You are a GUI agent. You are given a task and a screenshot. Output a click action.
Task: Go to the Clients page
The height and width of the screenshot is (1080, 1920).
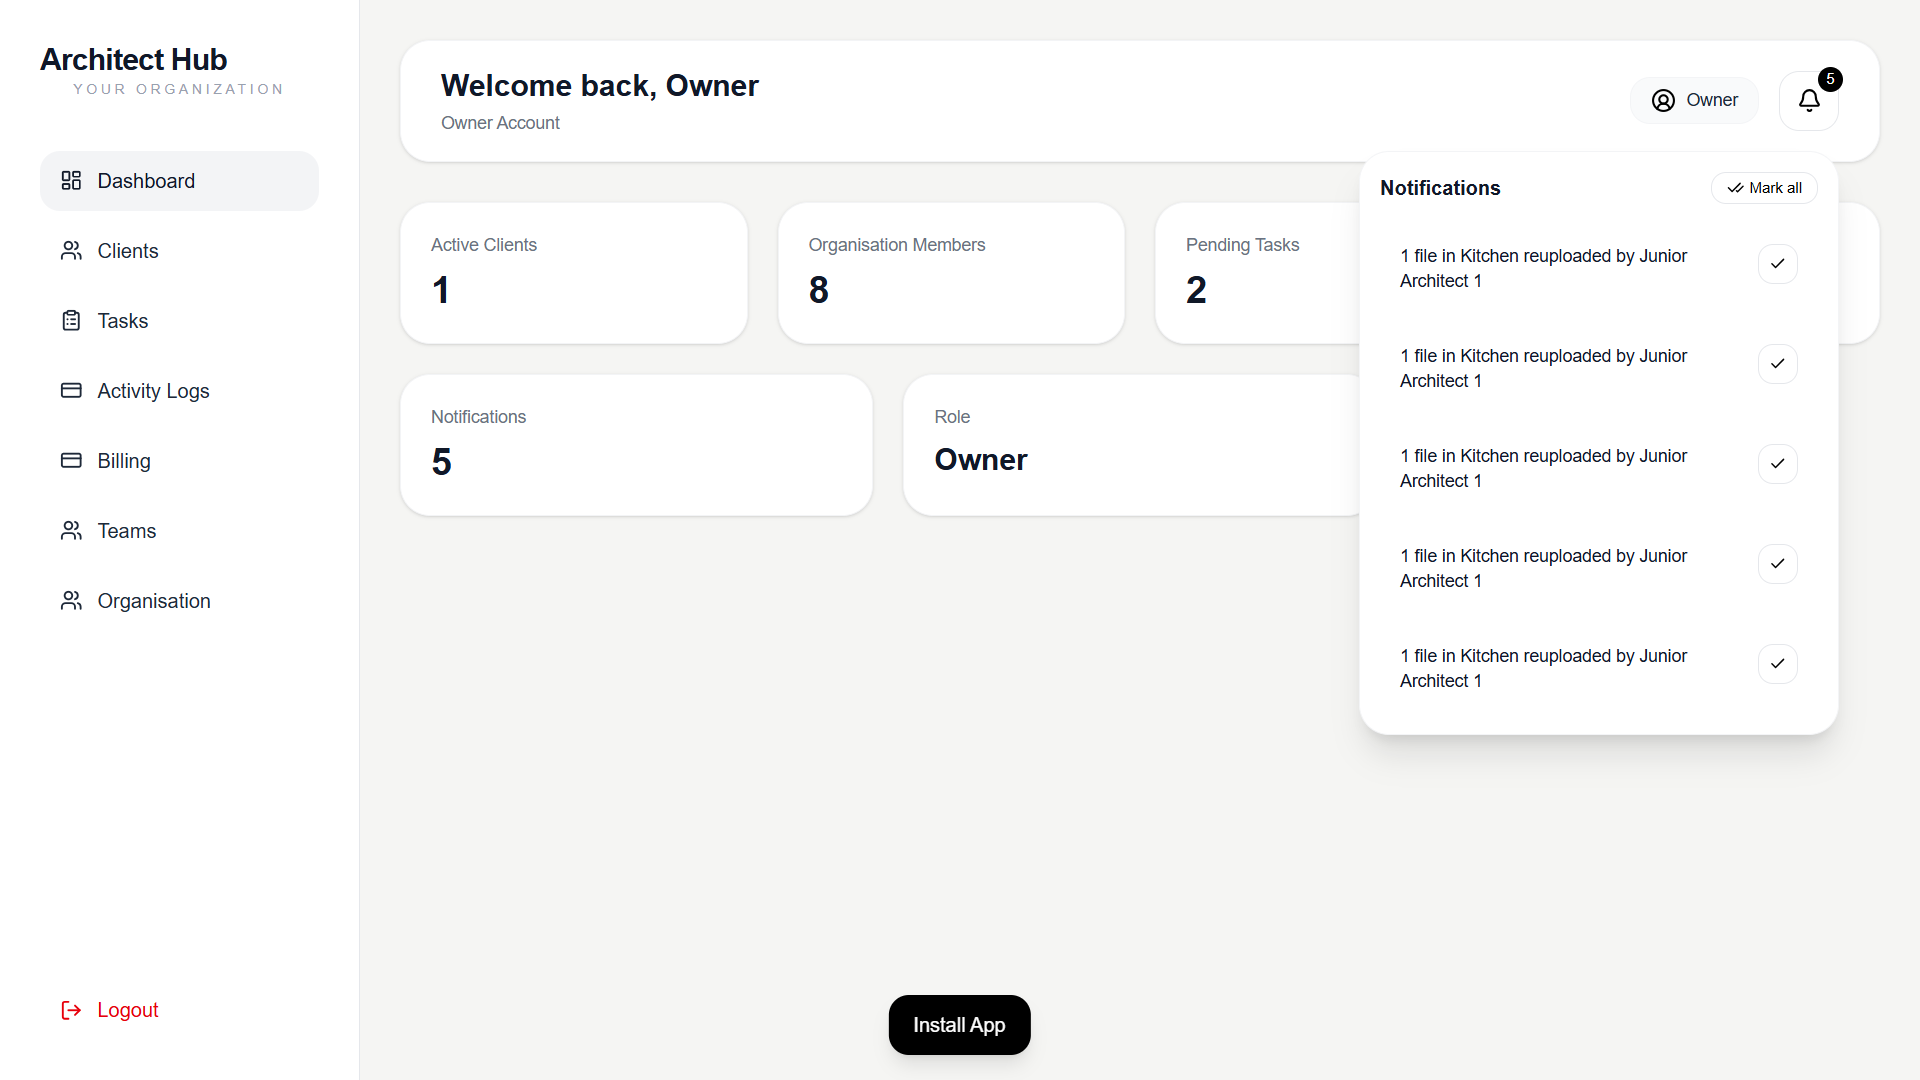pos(179,251)
